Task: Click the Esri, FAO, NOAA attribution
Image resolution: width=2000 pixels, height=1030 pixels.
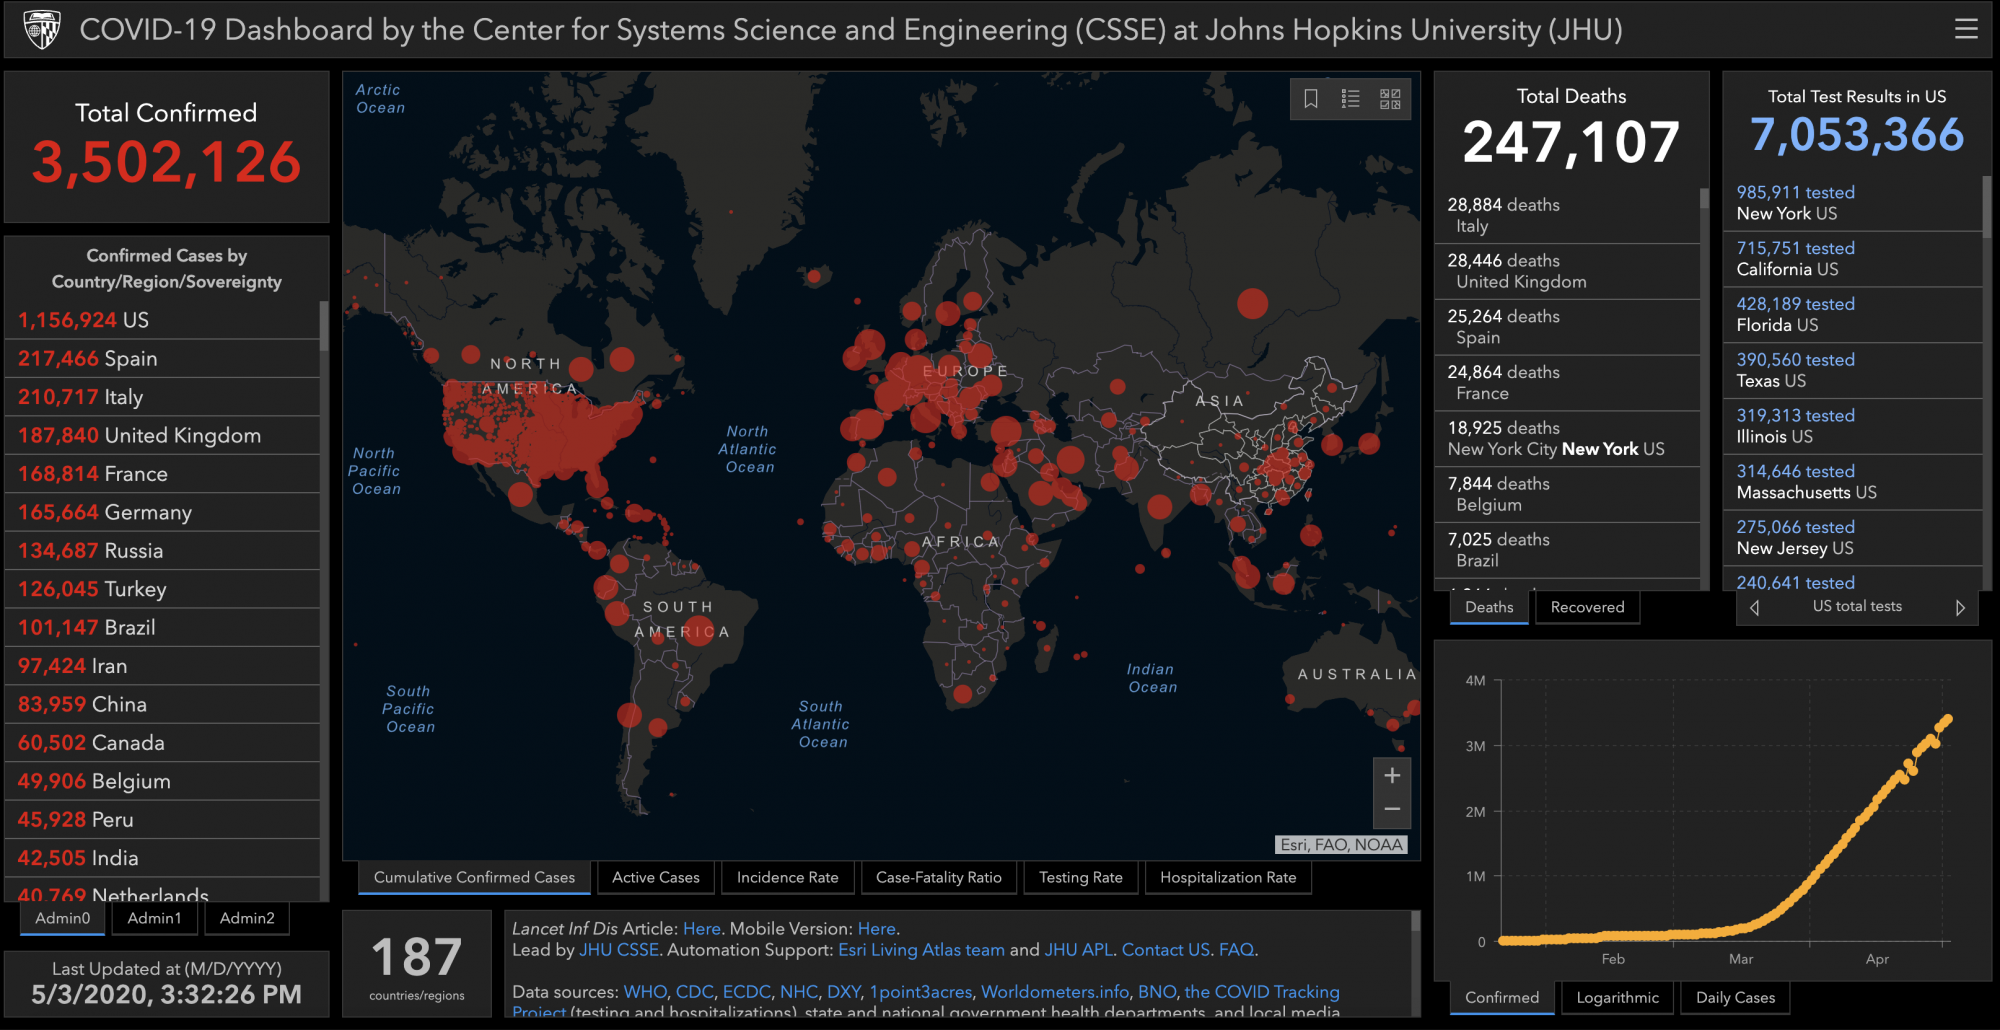Action: pyautogui.click(x=1342, y=845)
